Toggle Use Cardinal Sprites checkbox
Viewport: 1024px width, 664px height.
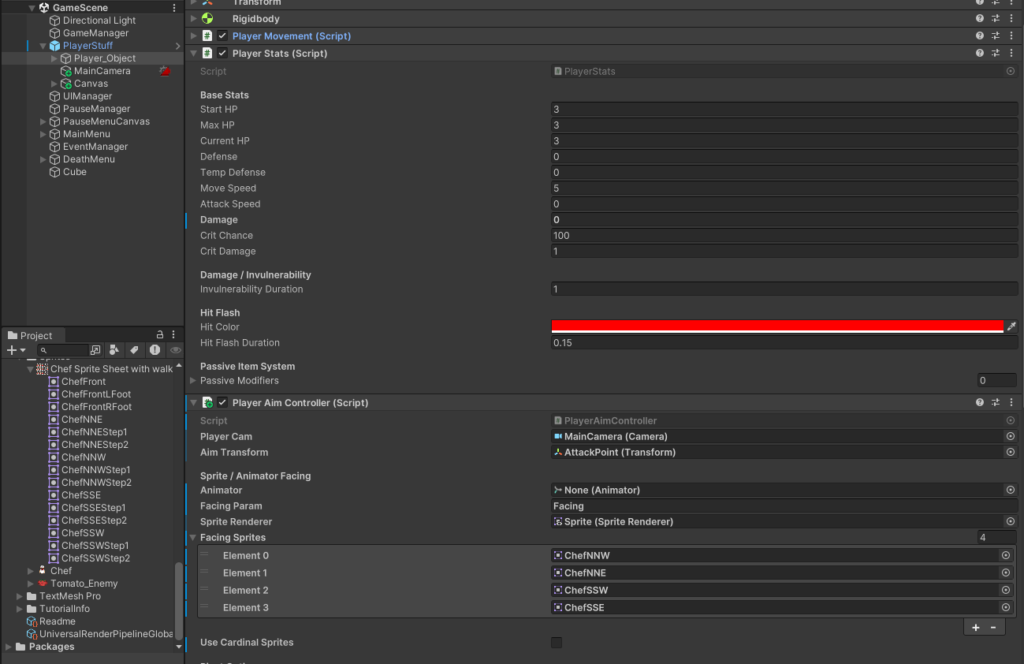coord(557,642)
